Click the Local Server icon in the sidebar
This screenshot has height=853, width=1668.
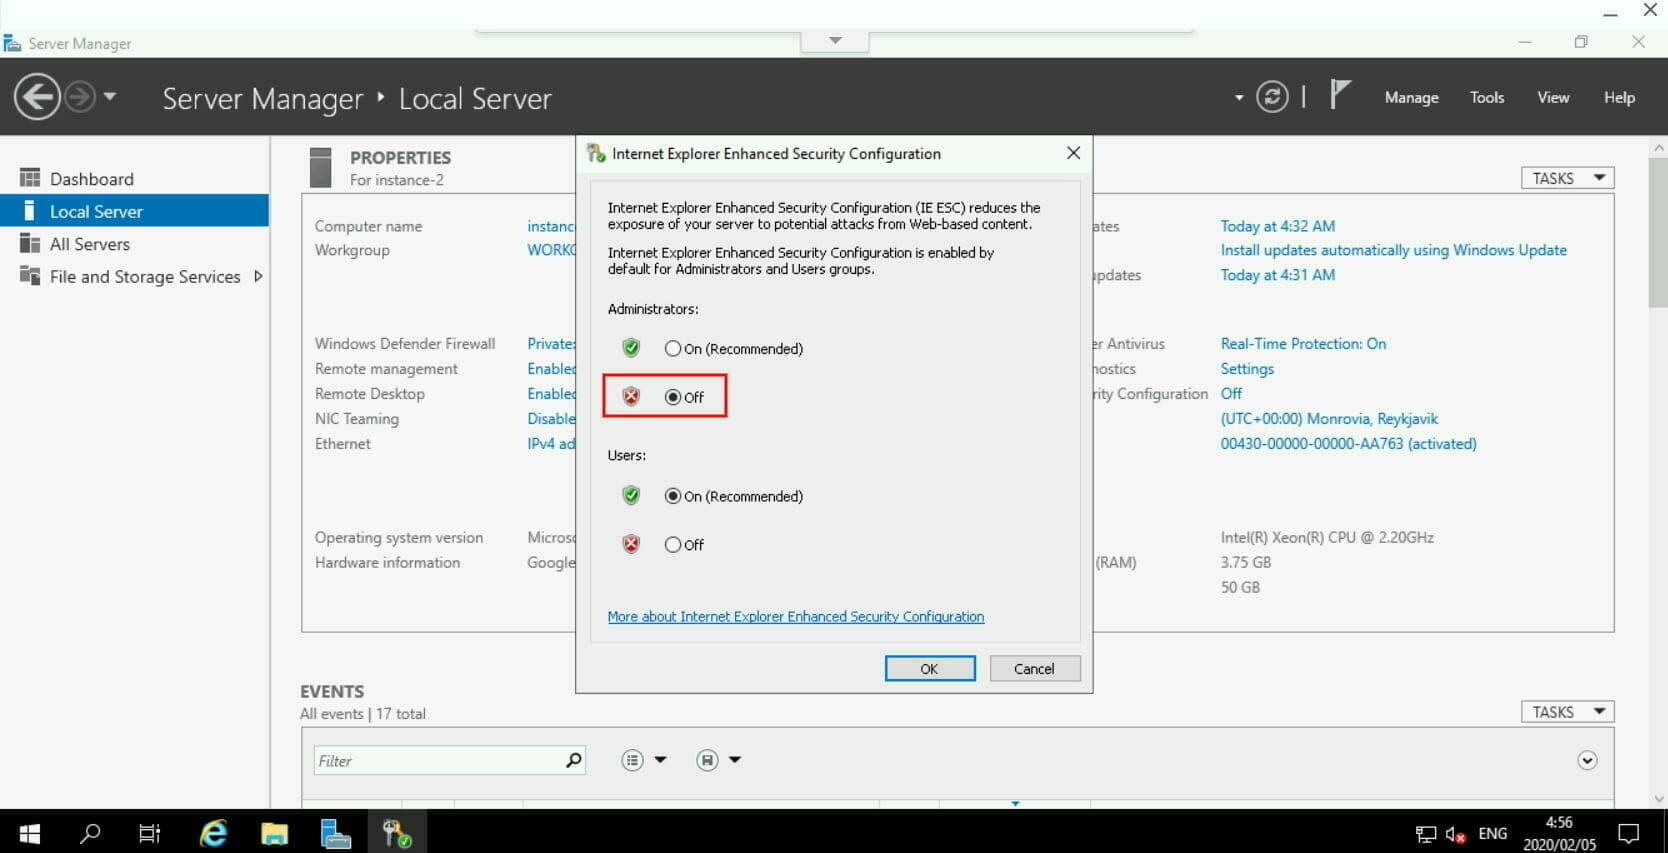[30, 211]
